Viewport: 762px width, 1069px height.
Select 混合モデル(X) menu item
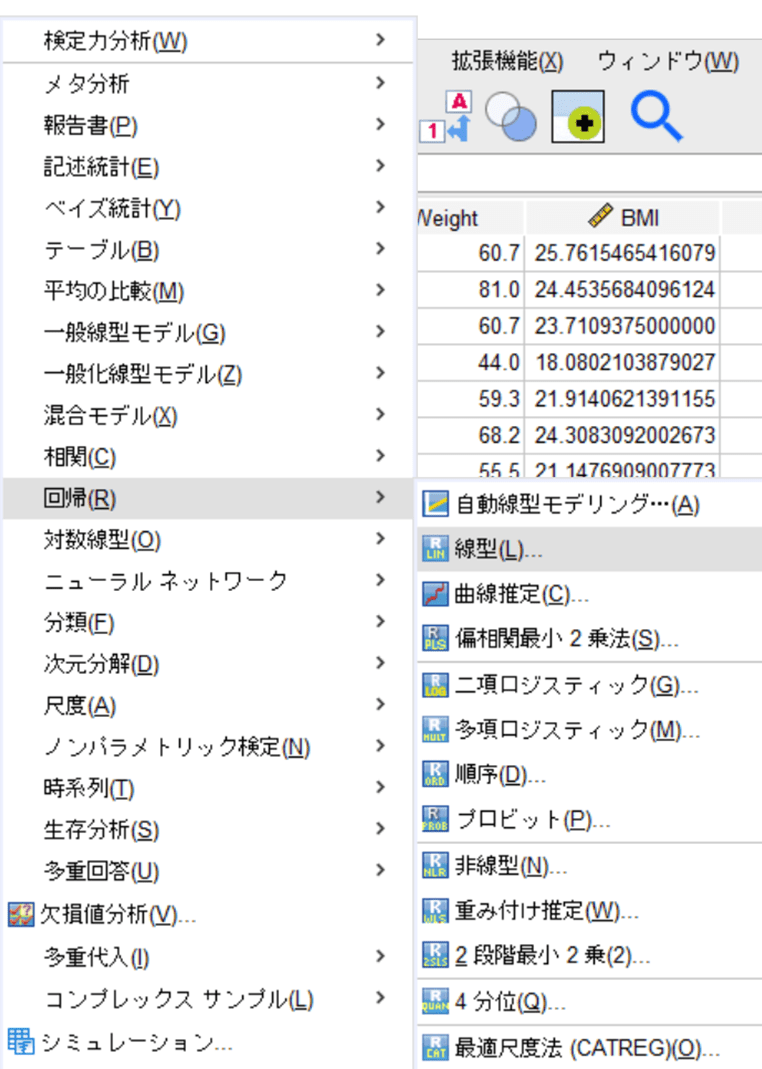[209, 415]
